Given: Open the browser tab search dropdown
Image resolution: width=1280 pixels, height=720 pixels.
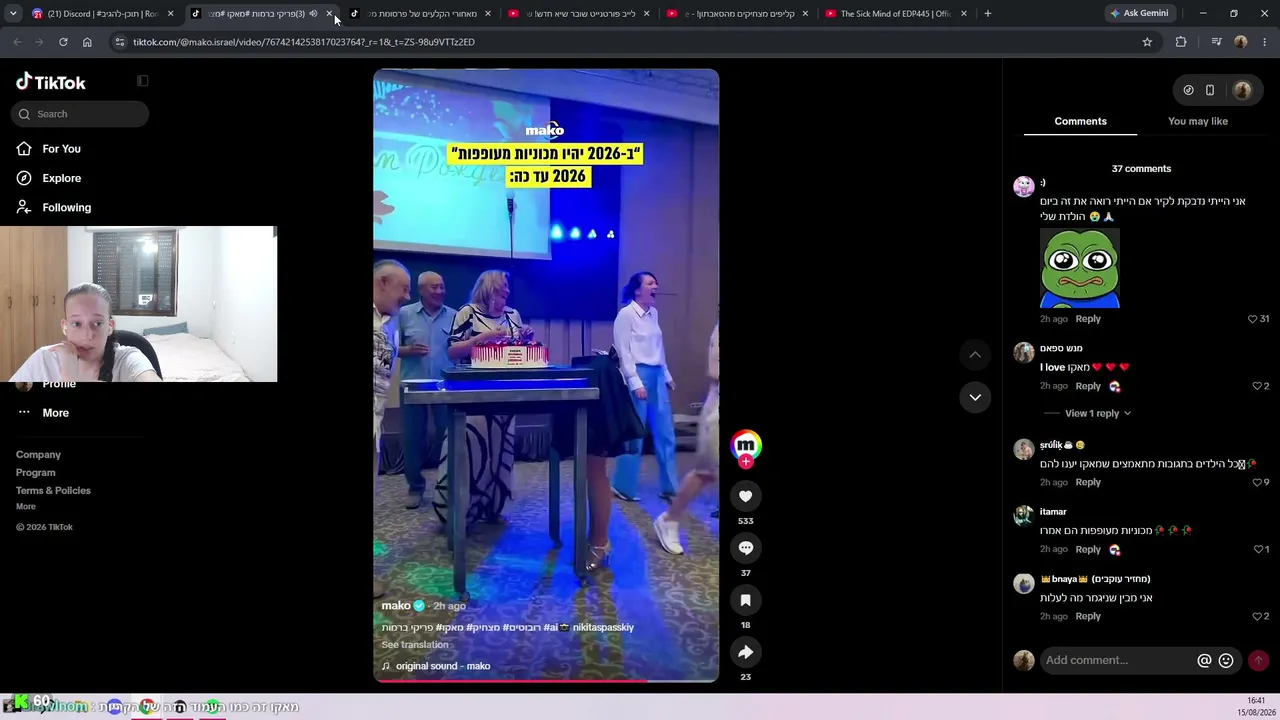Looking at the screenshot, I should pyautogui.click(x=12, y=14).
